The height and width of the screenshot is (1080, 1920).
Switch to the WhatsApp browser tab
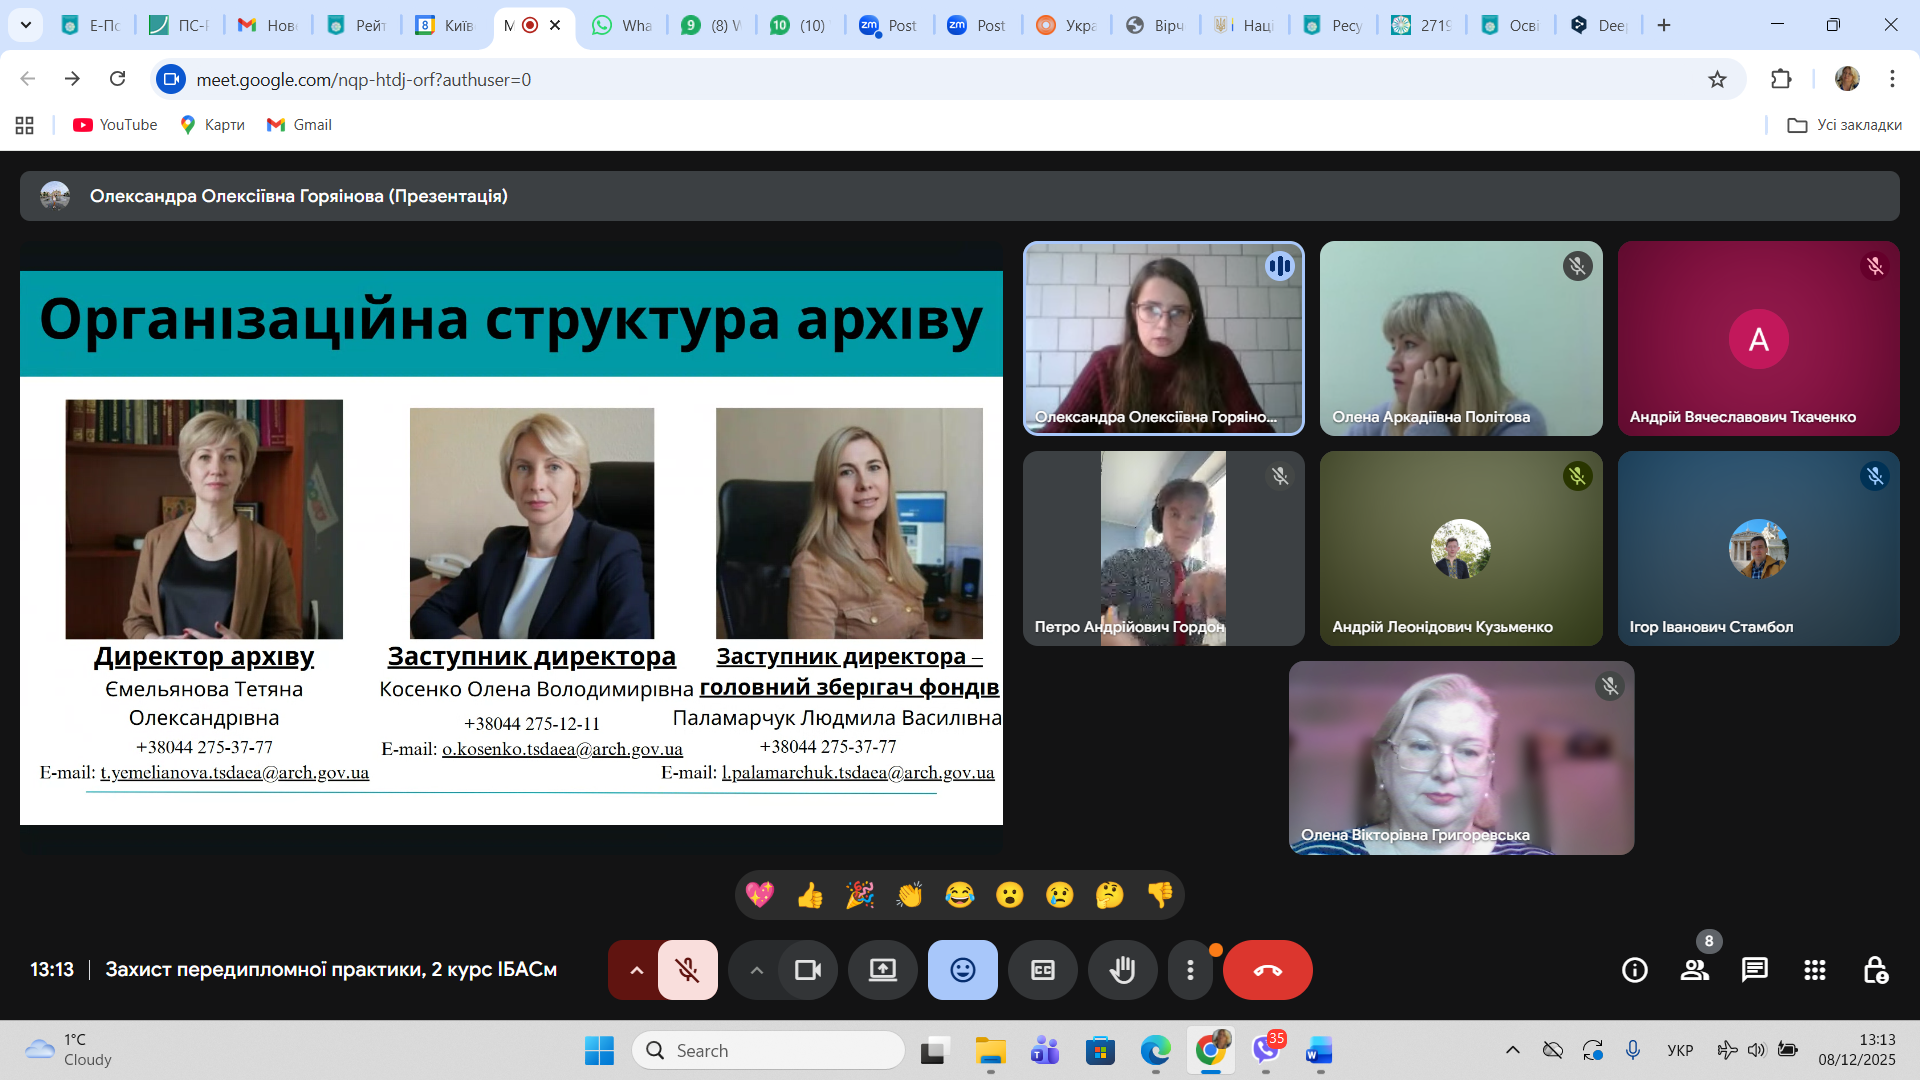(621, 25)
